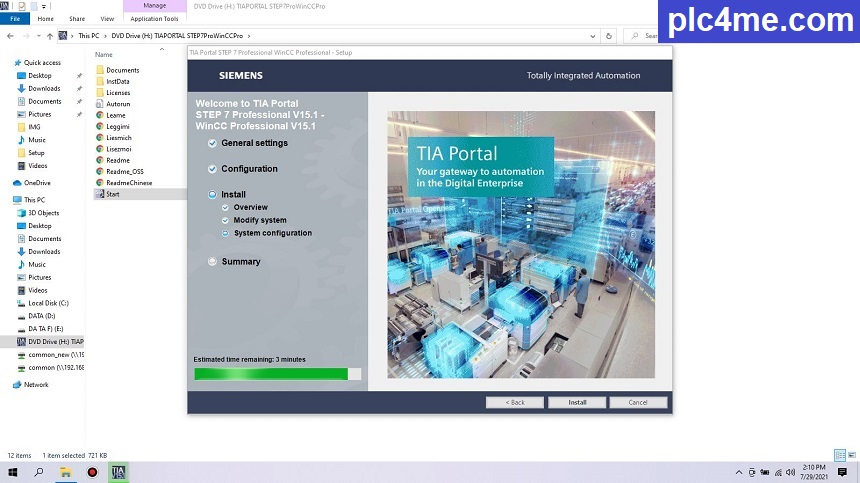Image resolution: width=860 pixels, height=483 pixels.
Task: Show hidden system tray icons
Action: [x=739, y=472]
